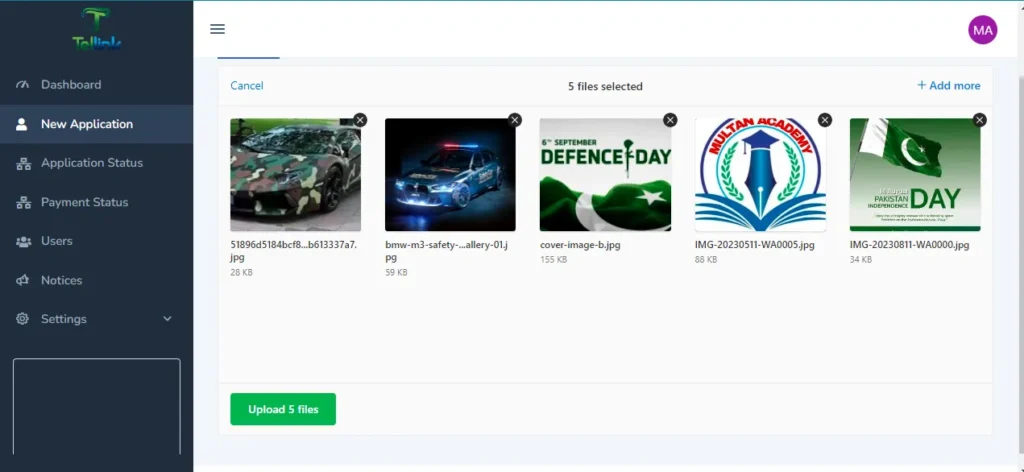Click the Dashboard gauge icon

tap(23, 85)
